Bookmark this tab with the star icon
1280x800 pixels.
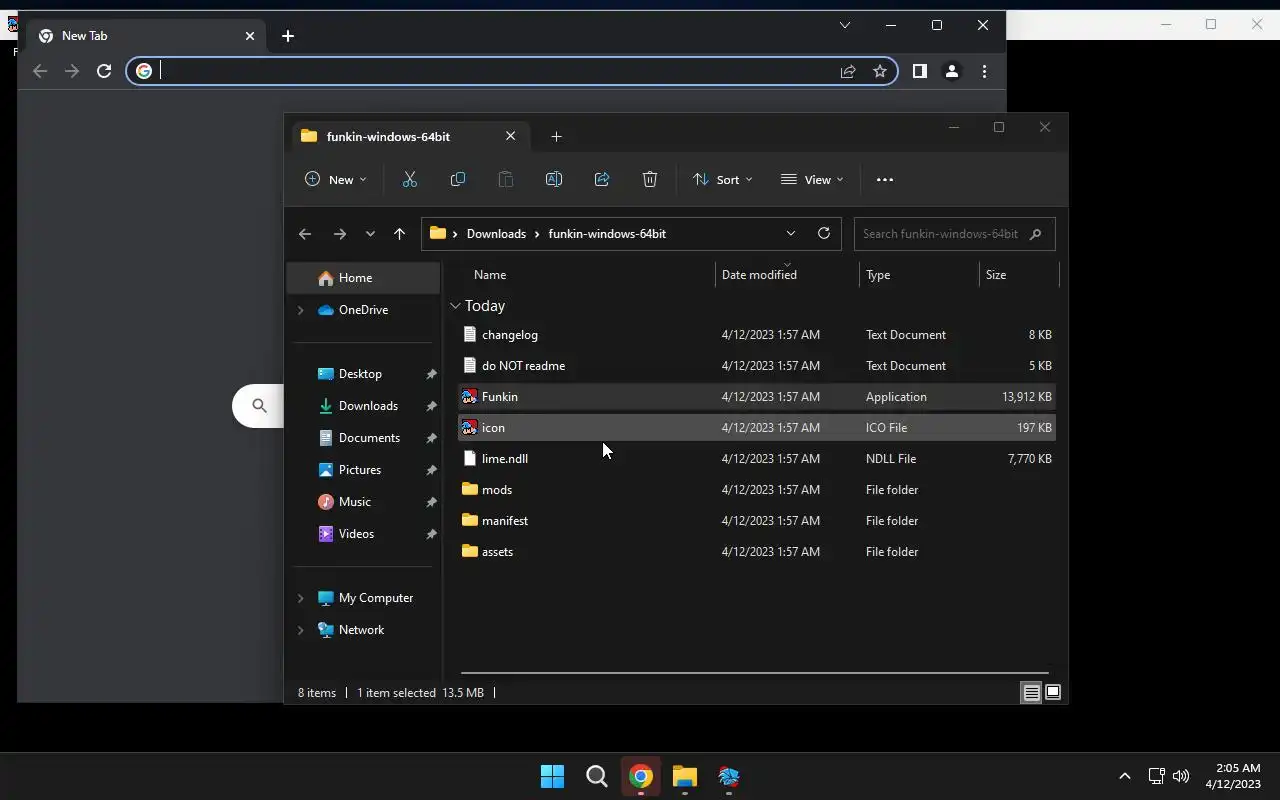click(x=880, y=71)
